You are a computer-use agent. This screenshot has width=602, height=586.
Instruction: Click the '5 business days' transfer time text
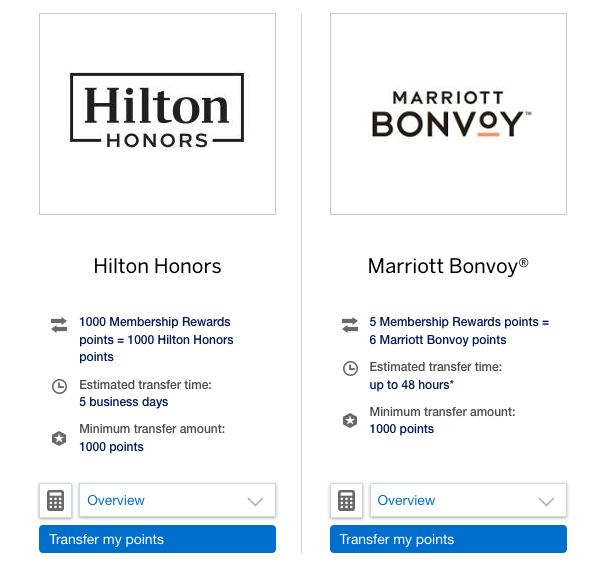124,402
